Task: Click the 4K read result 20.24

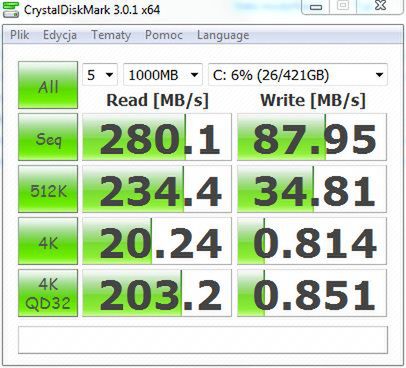Action: point(157,241)
